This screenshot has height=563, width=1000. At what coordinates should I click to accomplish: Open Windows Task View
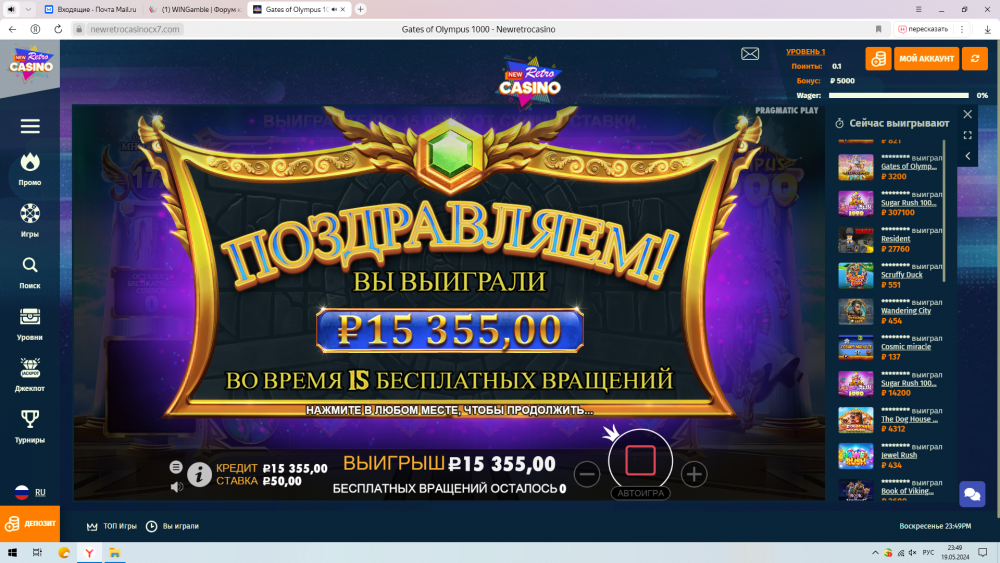point(37,553)
